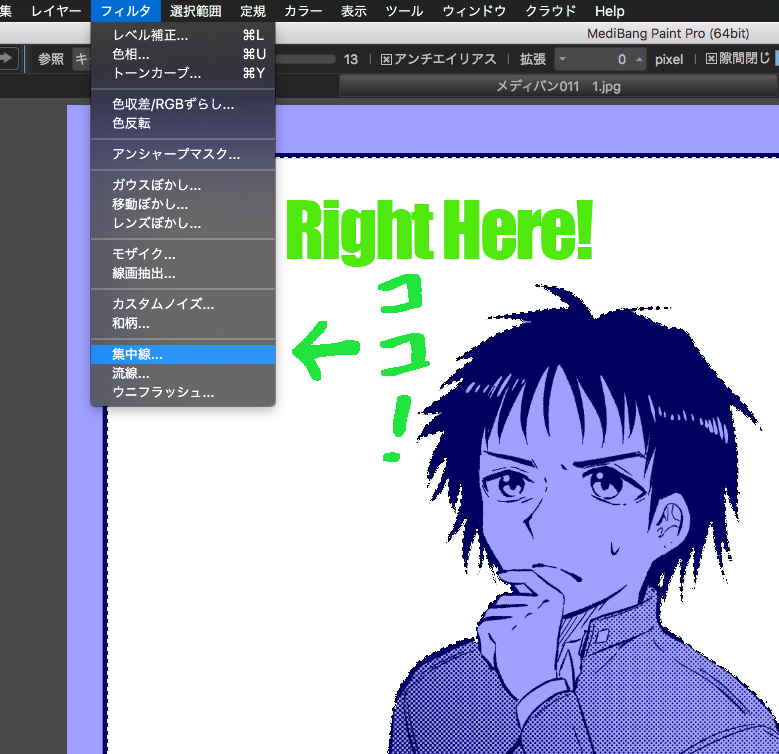This screenshot has width=779, height=754.
Task: Choose ガウスぼかし... filter
Action: tap(183, 185)
